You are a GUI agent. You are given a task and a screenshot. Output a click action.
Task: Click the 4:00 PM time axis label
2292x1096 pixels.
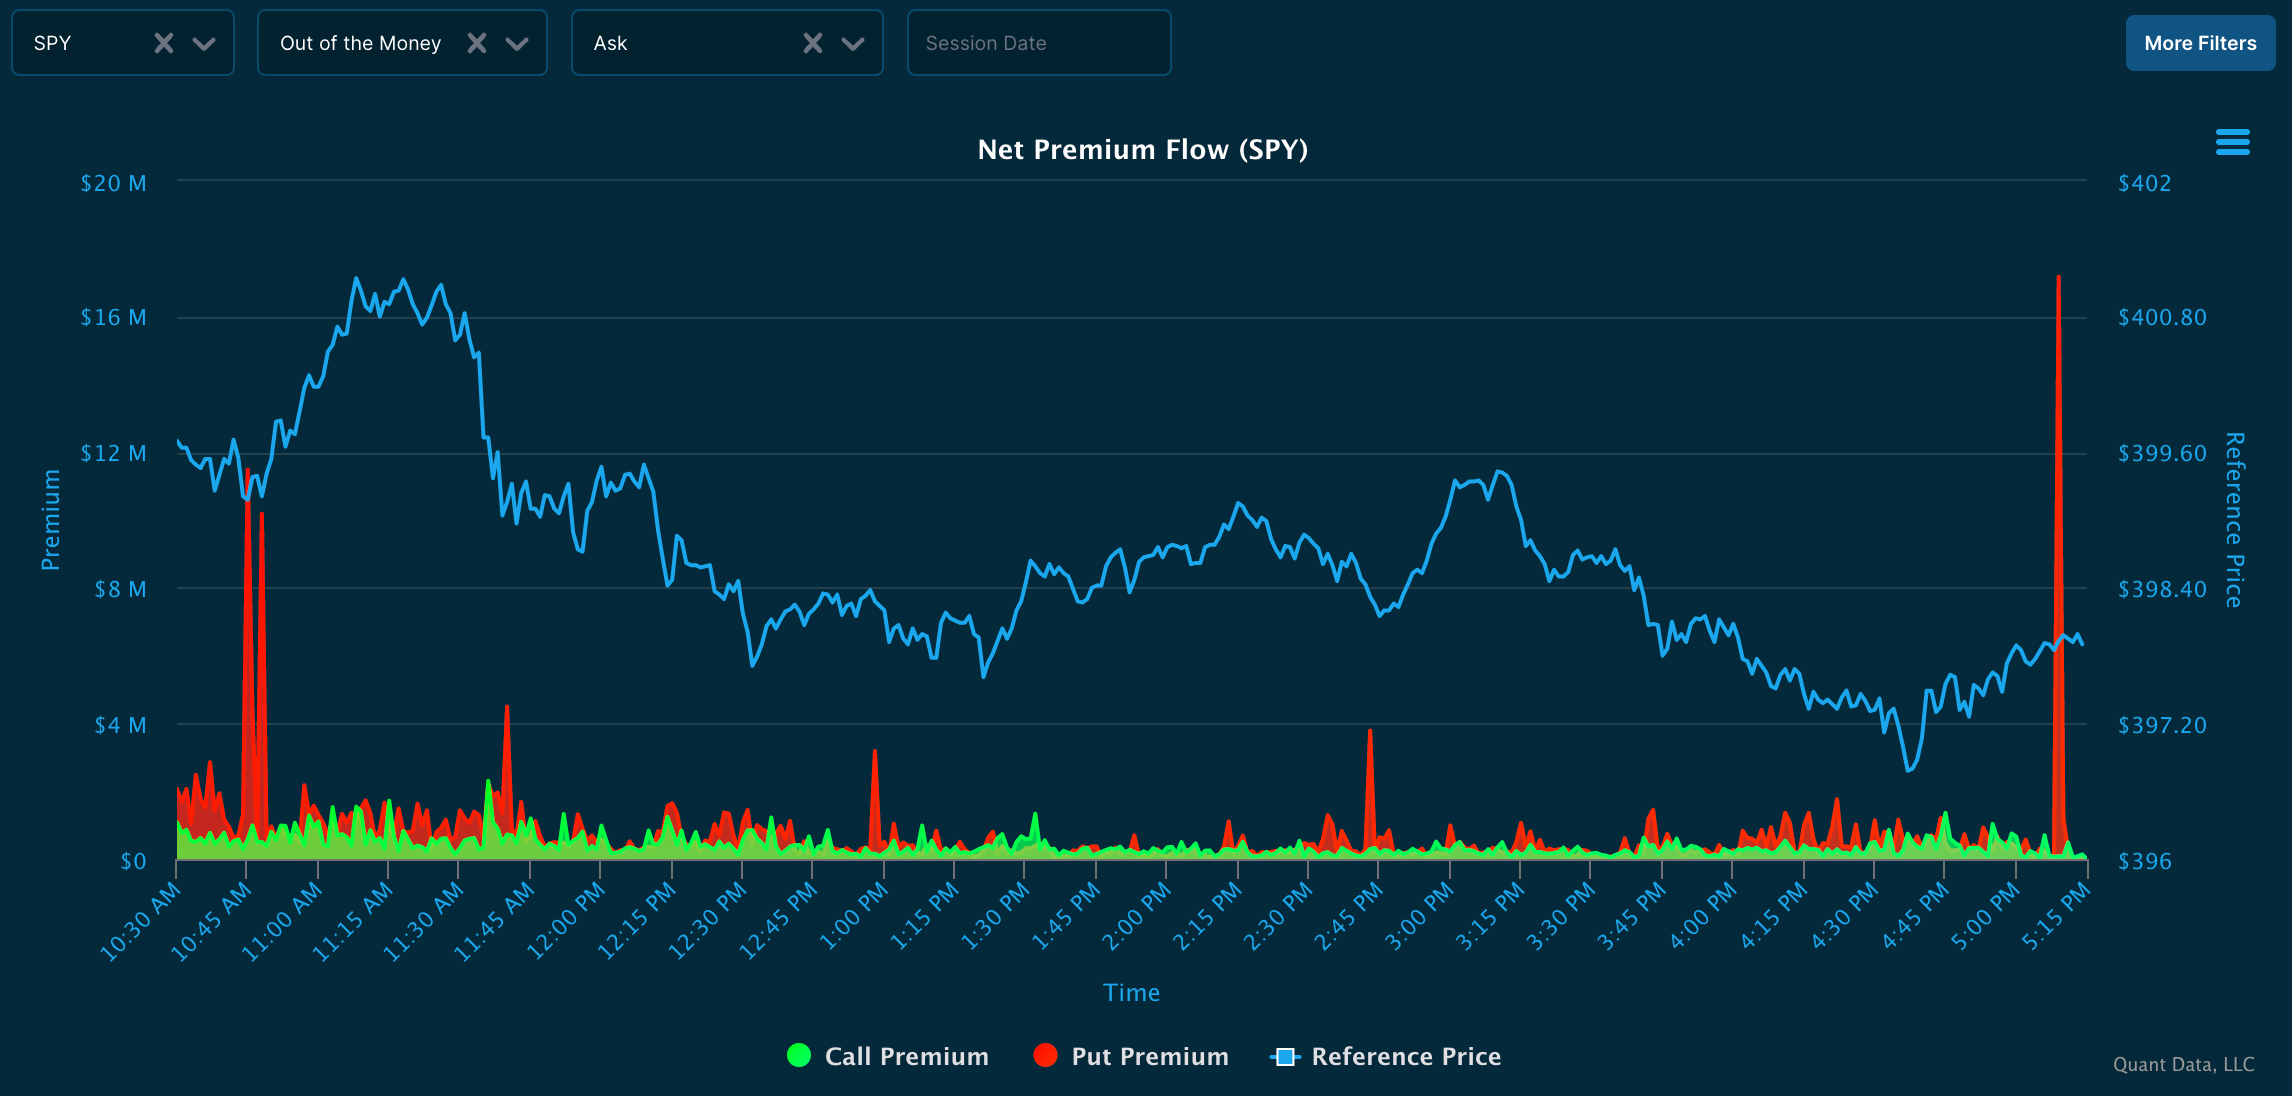[x=1703, y=918]
